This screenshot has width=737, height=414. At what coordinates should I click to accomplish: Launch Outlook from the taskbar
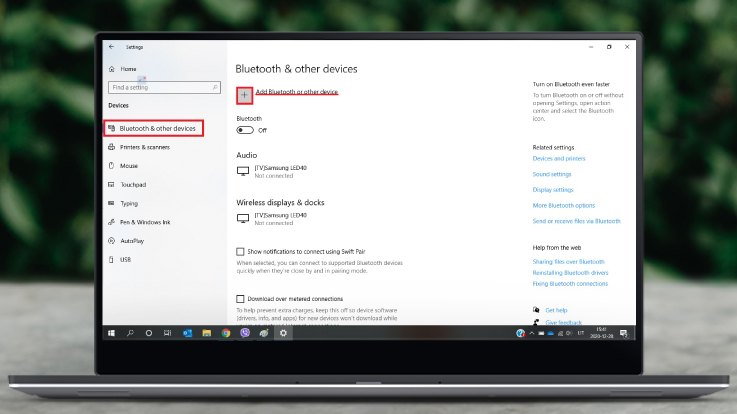pos(187,333)
